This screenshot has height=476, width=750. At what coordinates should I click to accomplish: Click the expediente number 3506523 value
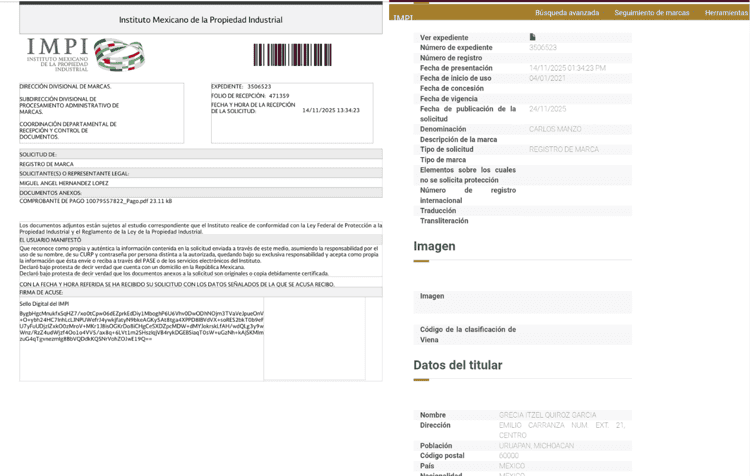(543, 47)
